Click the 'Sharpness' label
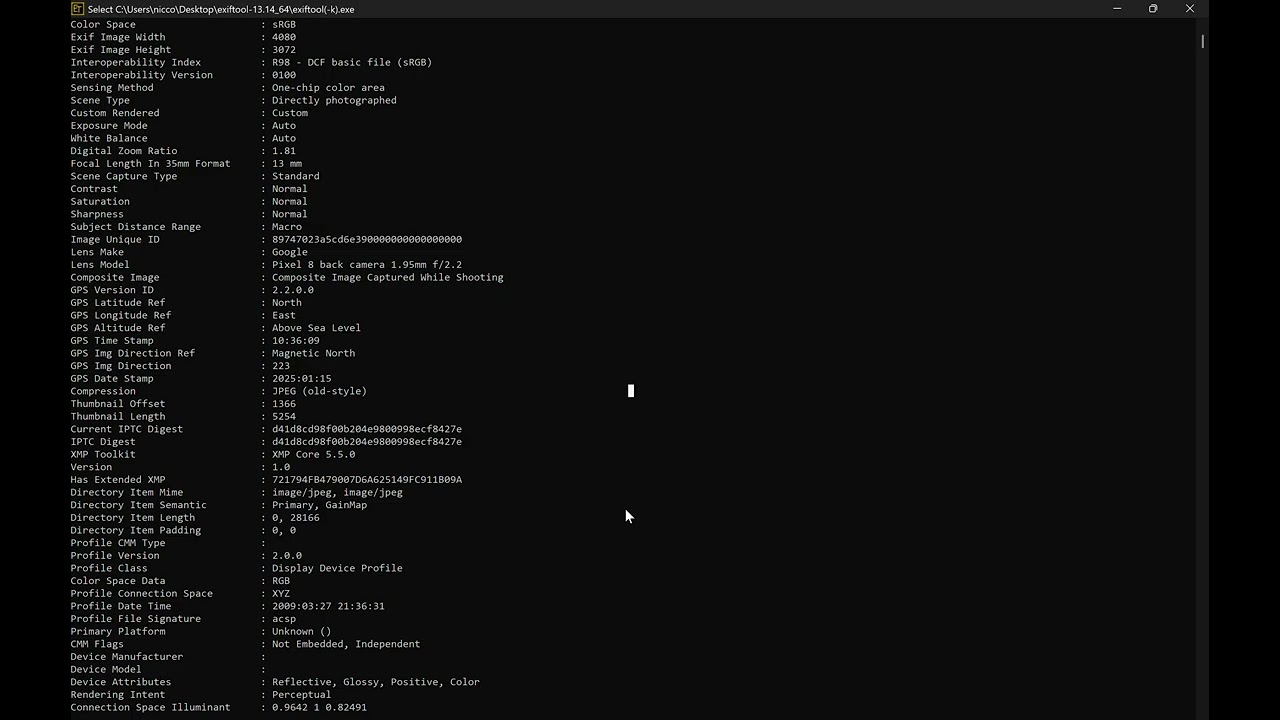This screenshot has height=720, width=1280. (x=97, y=214)
